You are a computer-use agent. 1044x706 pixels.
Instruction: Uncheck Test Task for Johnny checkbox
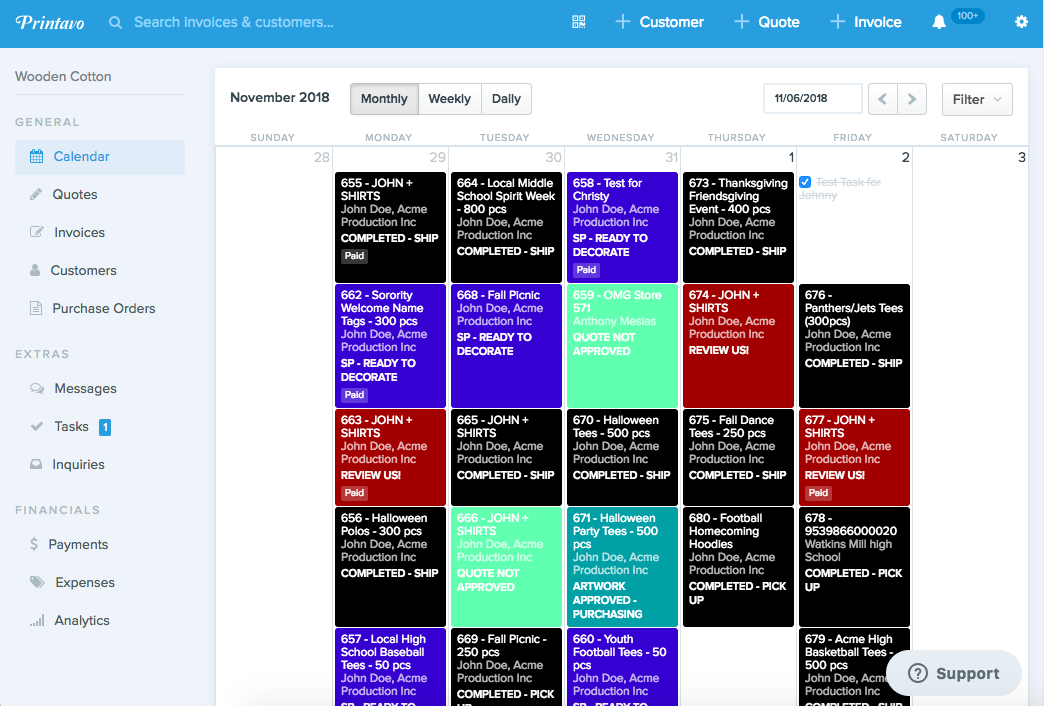(x=805, y=182)
